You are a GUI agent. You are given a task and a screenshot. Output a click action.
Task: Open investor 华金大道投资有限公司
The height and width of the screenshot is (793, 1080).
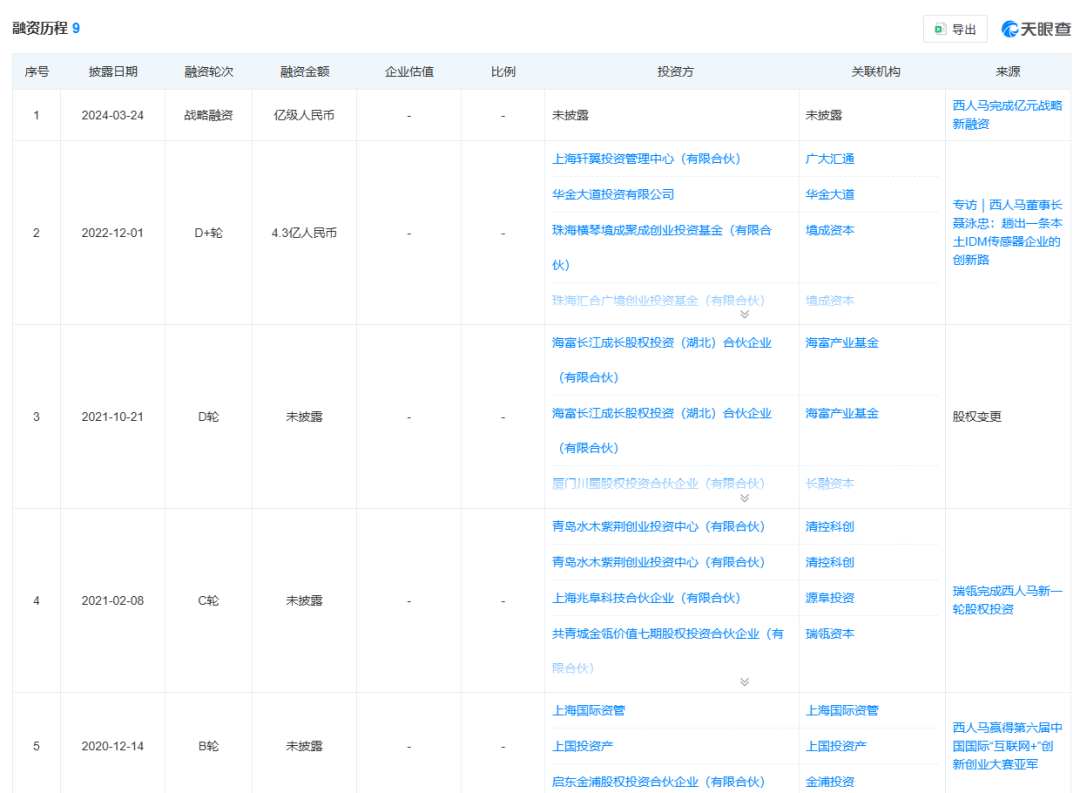(613, 195)
